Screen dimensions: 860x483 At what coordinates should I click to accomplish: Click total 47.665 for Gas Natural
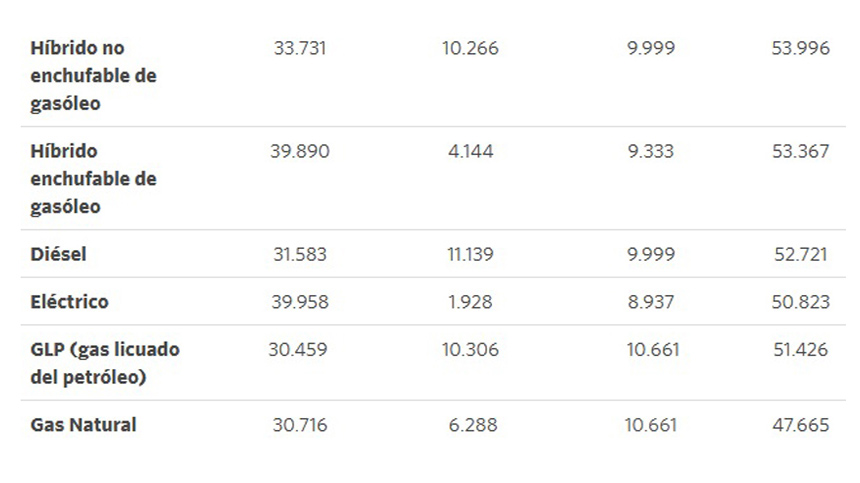click(x=801, y=425)
